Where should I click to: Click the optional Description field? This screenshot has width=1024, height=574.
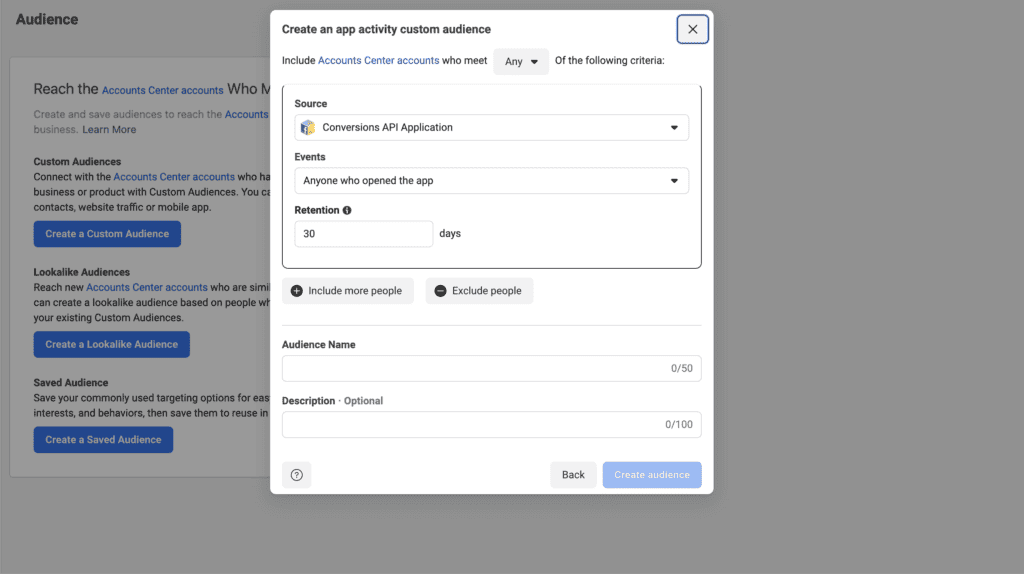[x=491, y=424]
